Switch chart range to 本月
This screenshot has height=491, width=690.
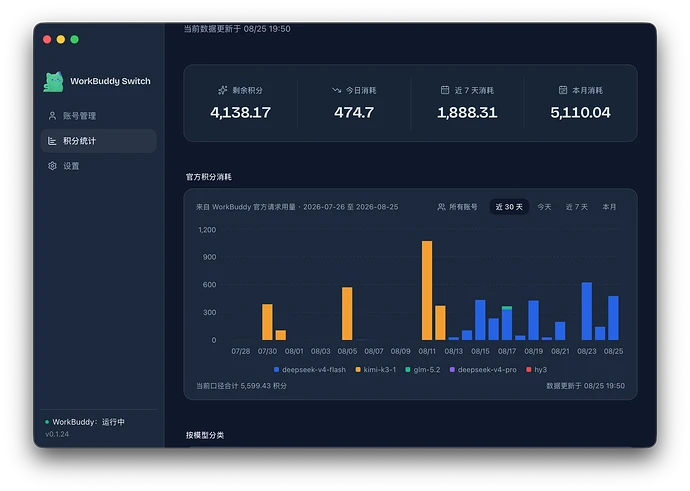[609, 207]
